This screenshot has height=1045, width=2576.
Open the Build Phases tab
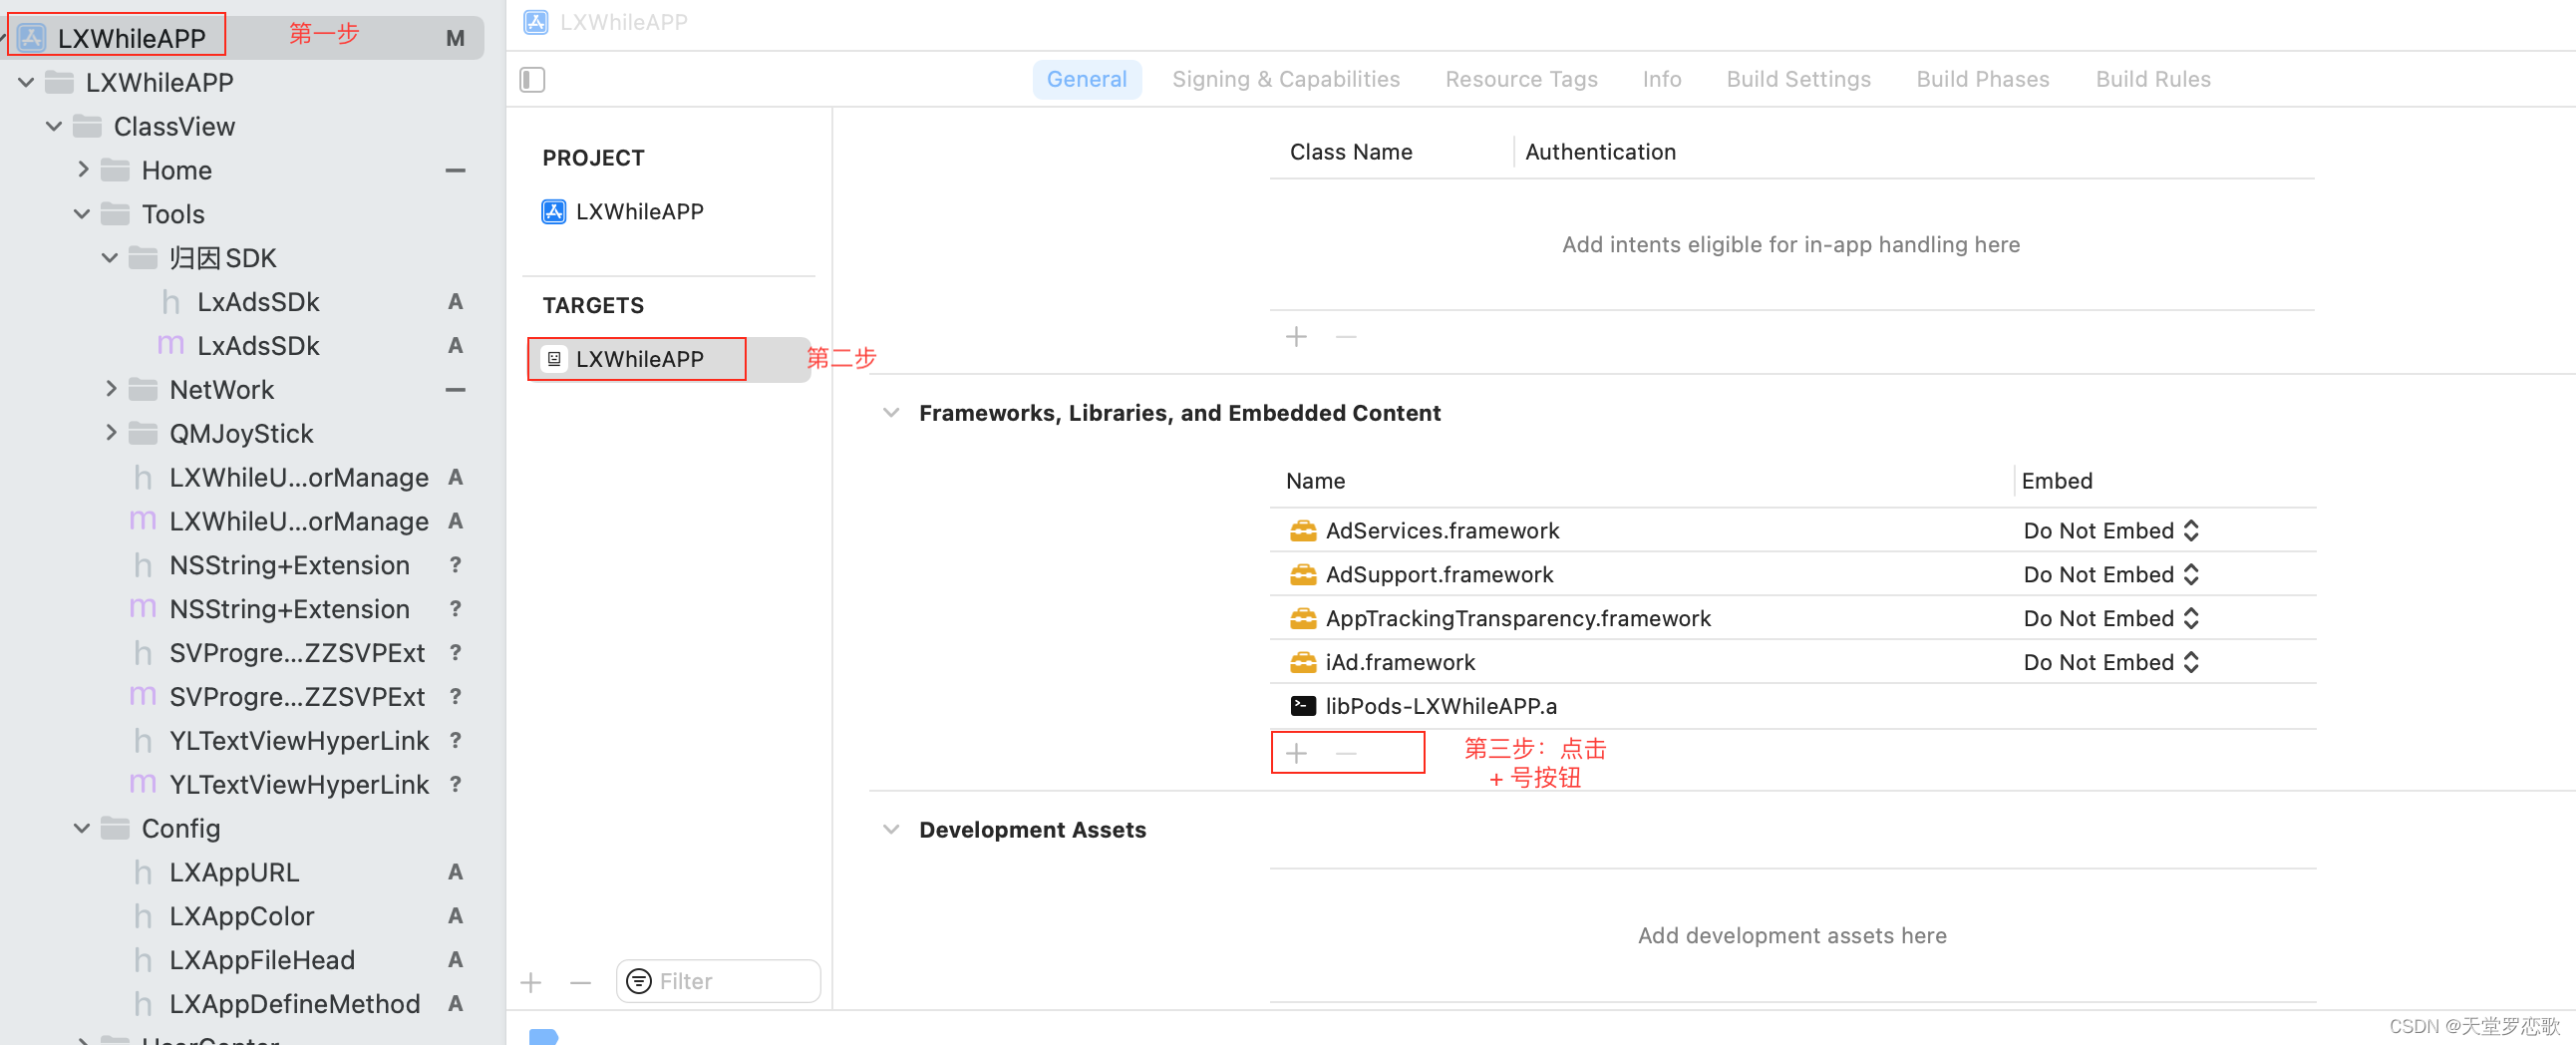point(1982,79)
